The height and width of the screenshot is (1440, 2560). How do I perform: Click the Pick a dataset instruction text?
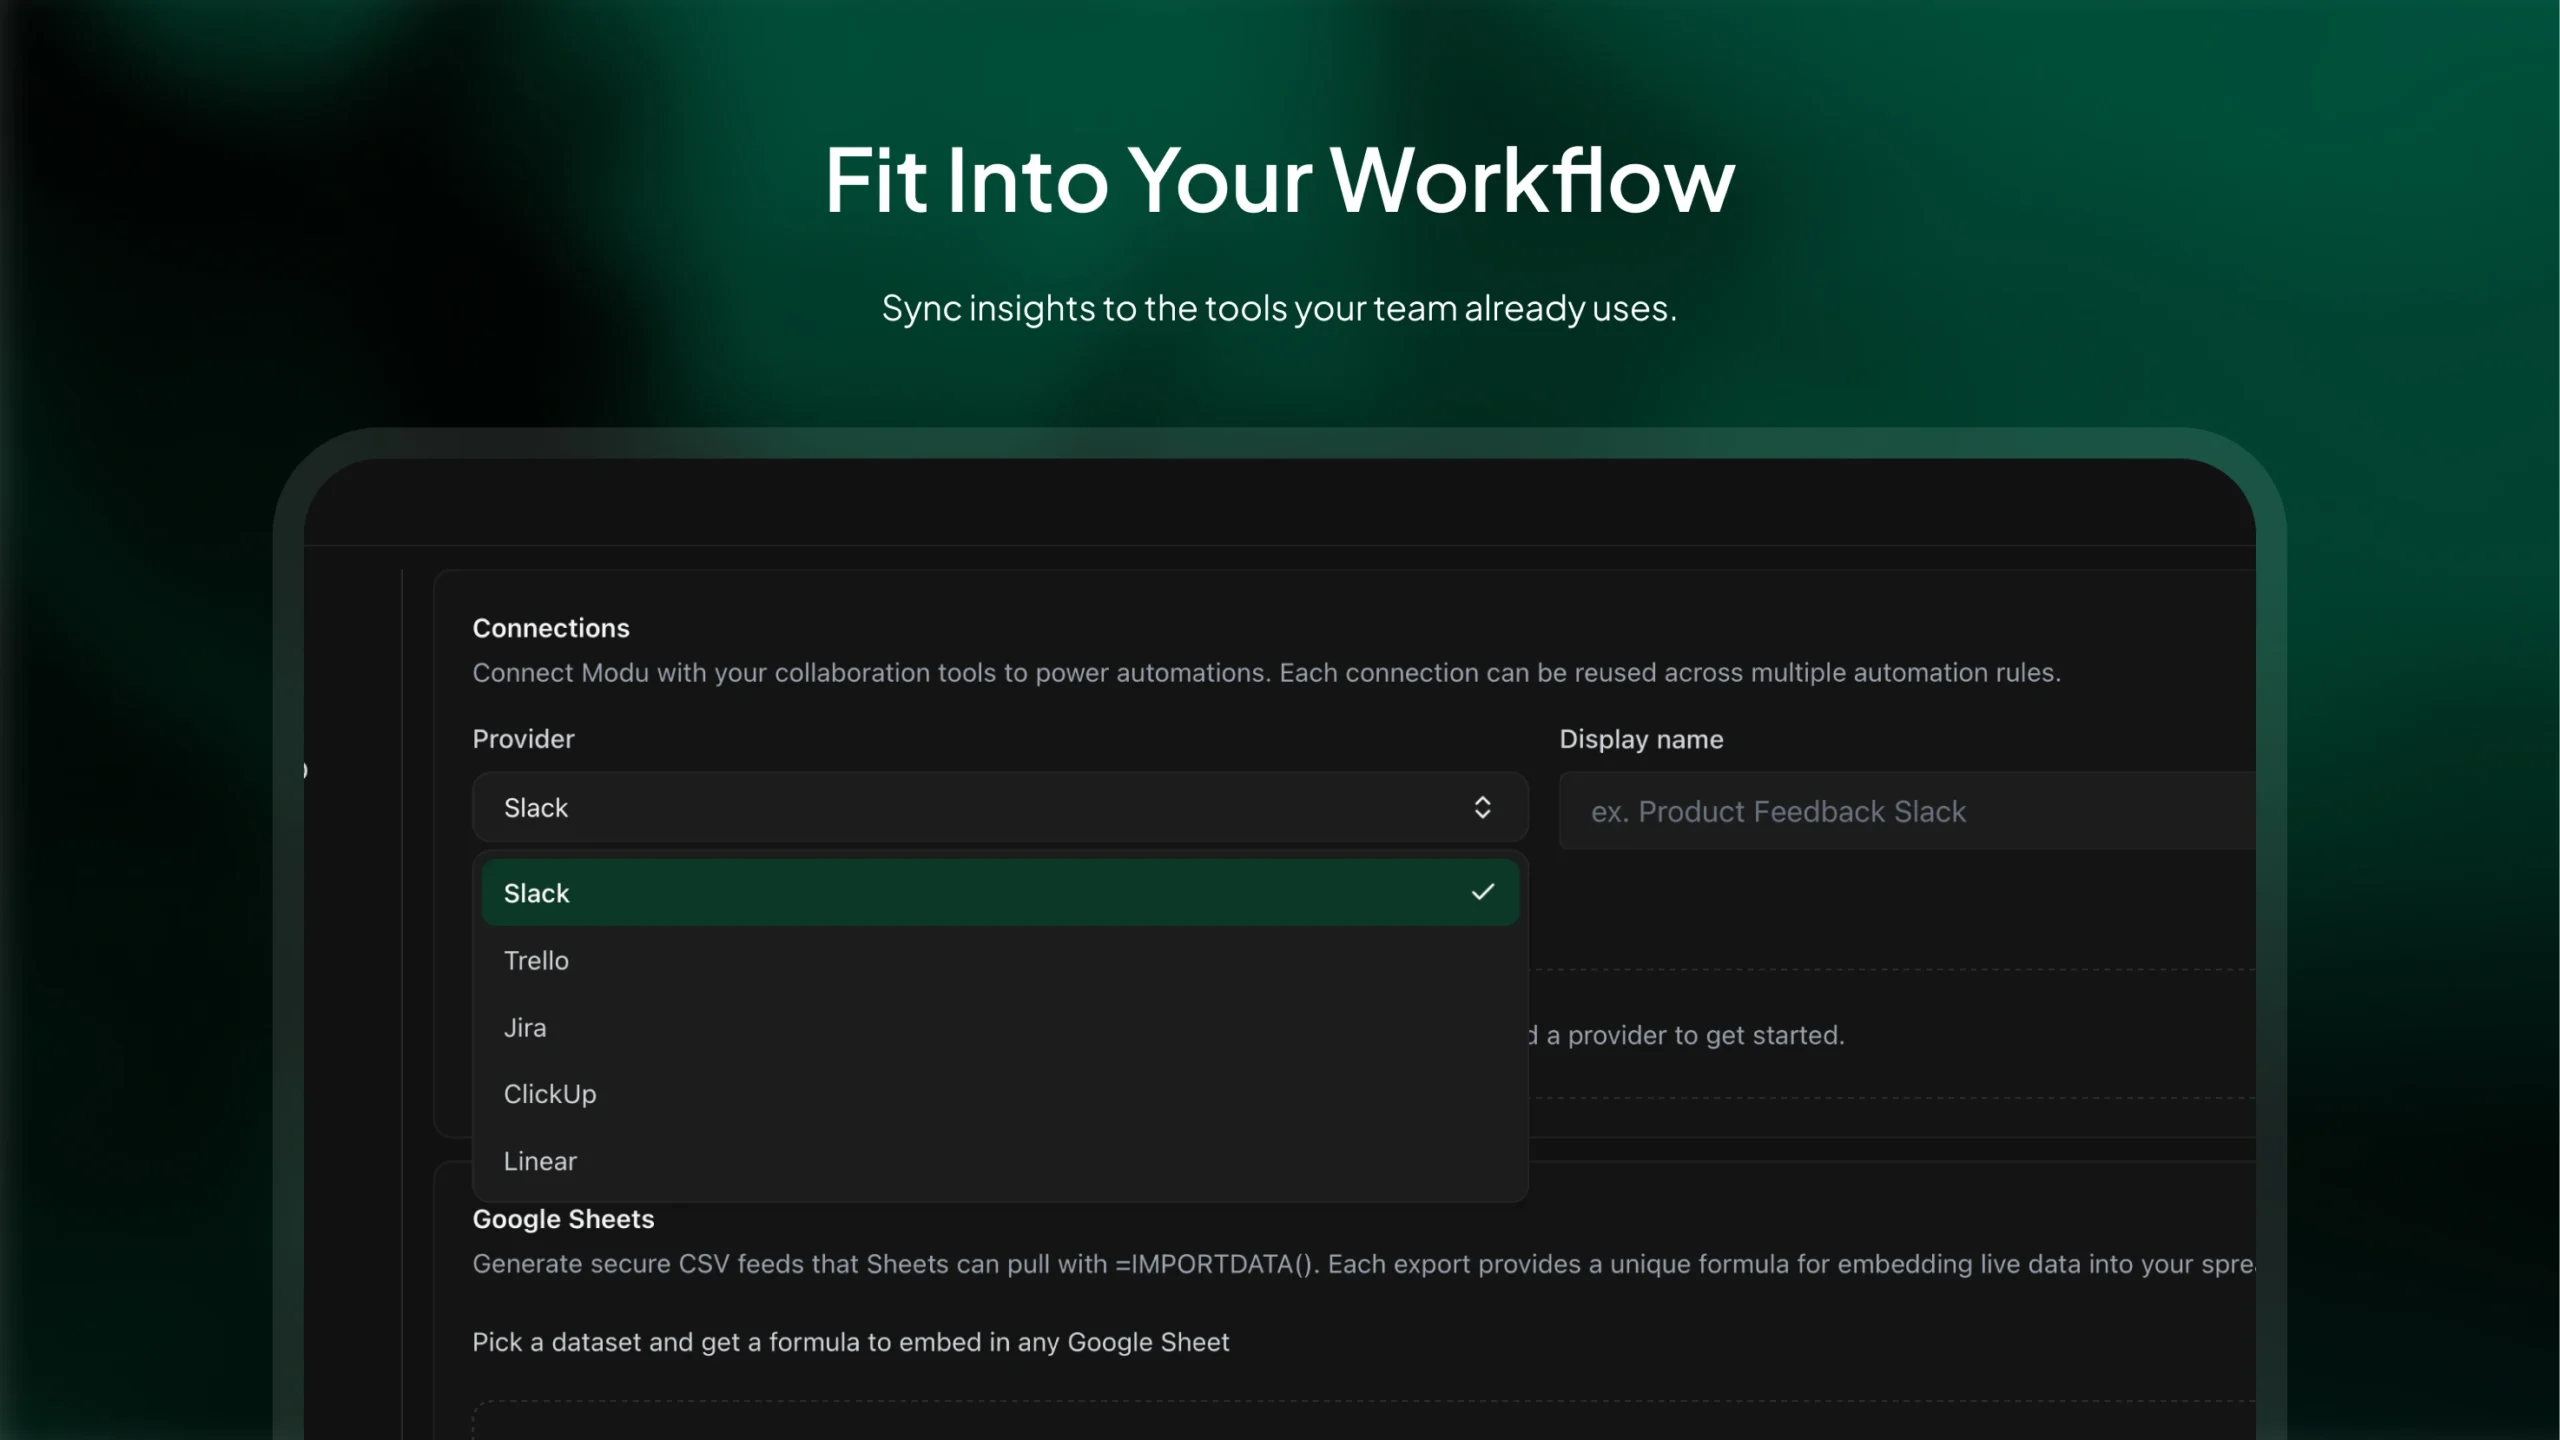[x=850, y=1342]
